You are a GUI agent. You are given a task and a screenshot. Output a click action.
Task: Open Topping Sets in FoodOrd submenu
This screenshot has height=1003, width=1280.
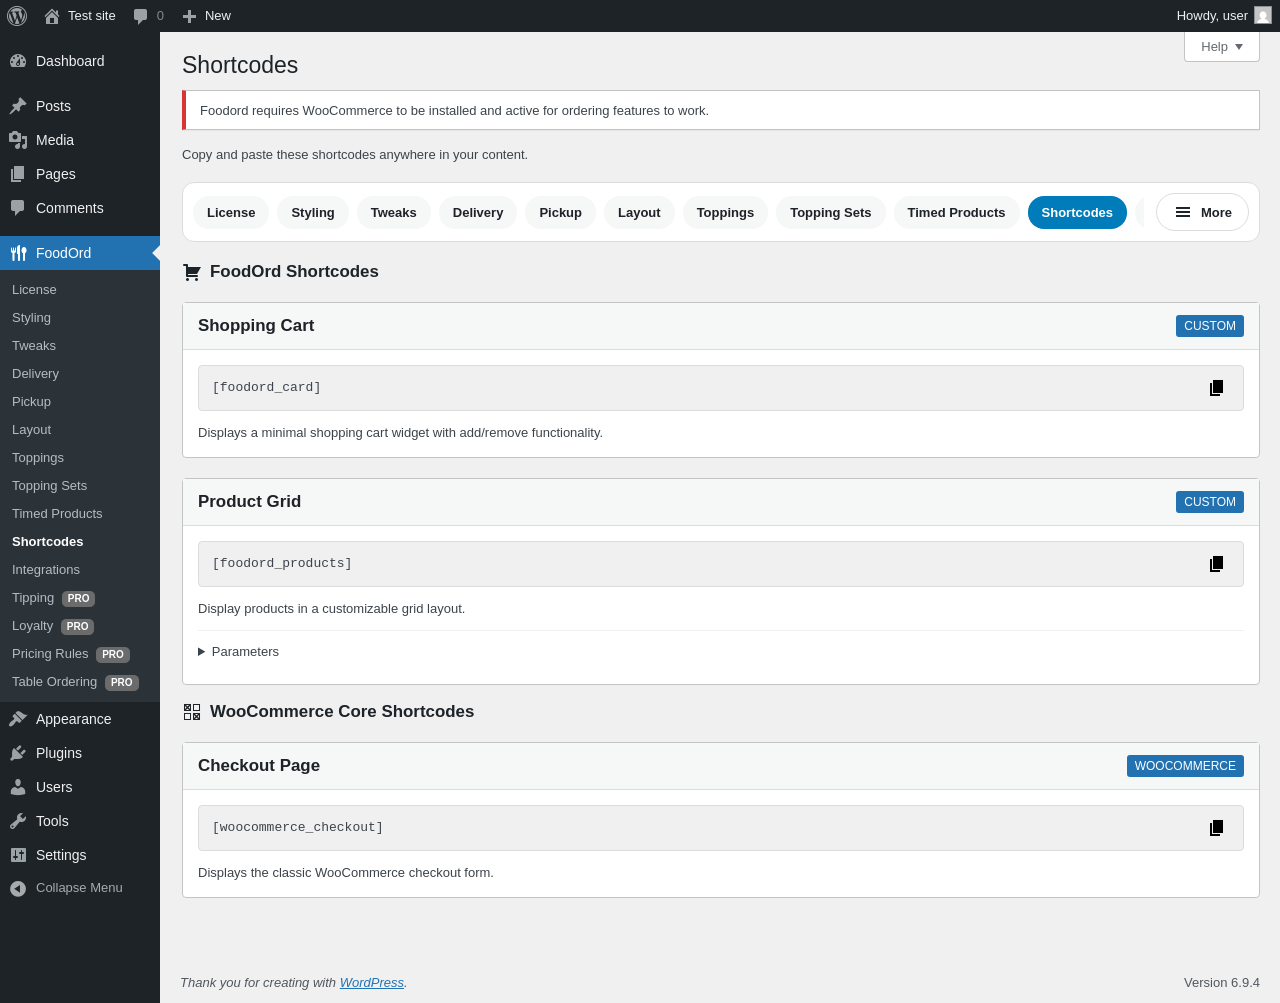point(80,486)
